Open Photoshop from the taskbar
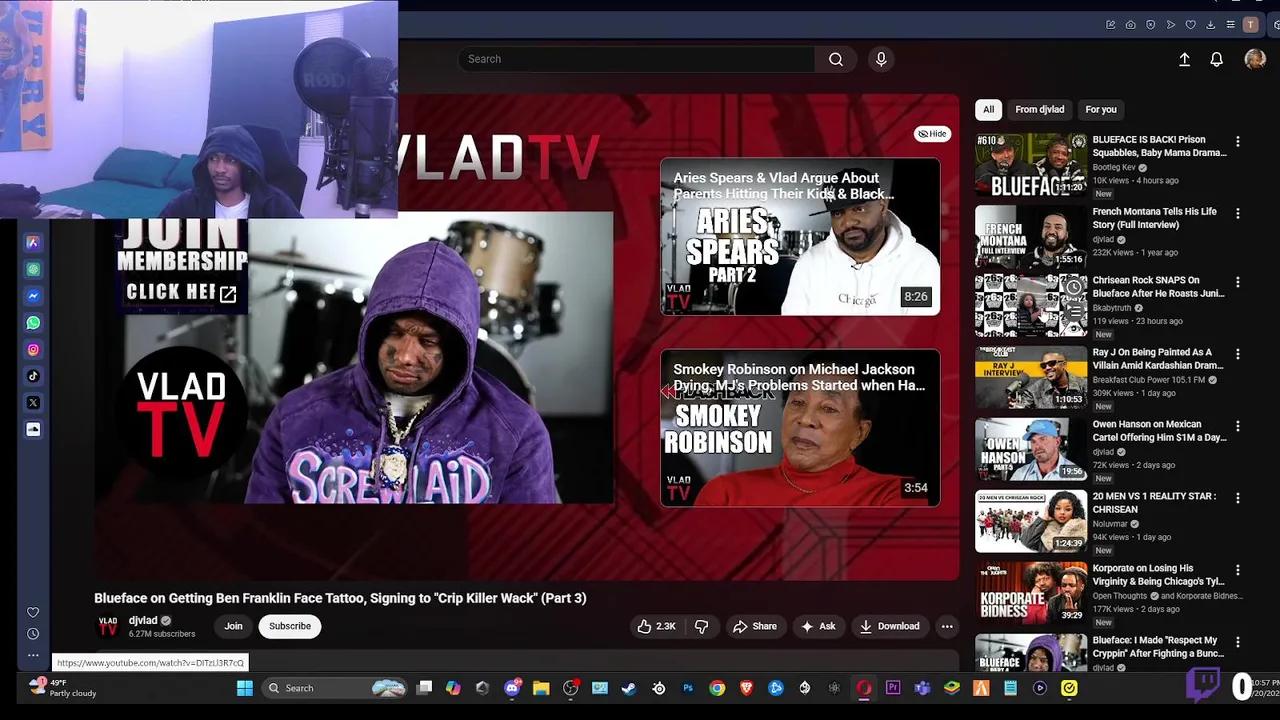 (x=688, y=688)
